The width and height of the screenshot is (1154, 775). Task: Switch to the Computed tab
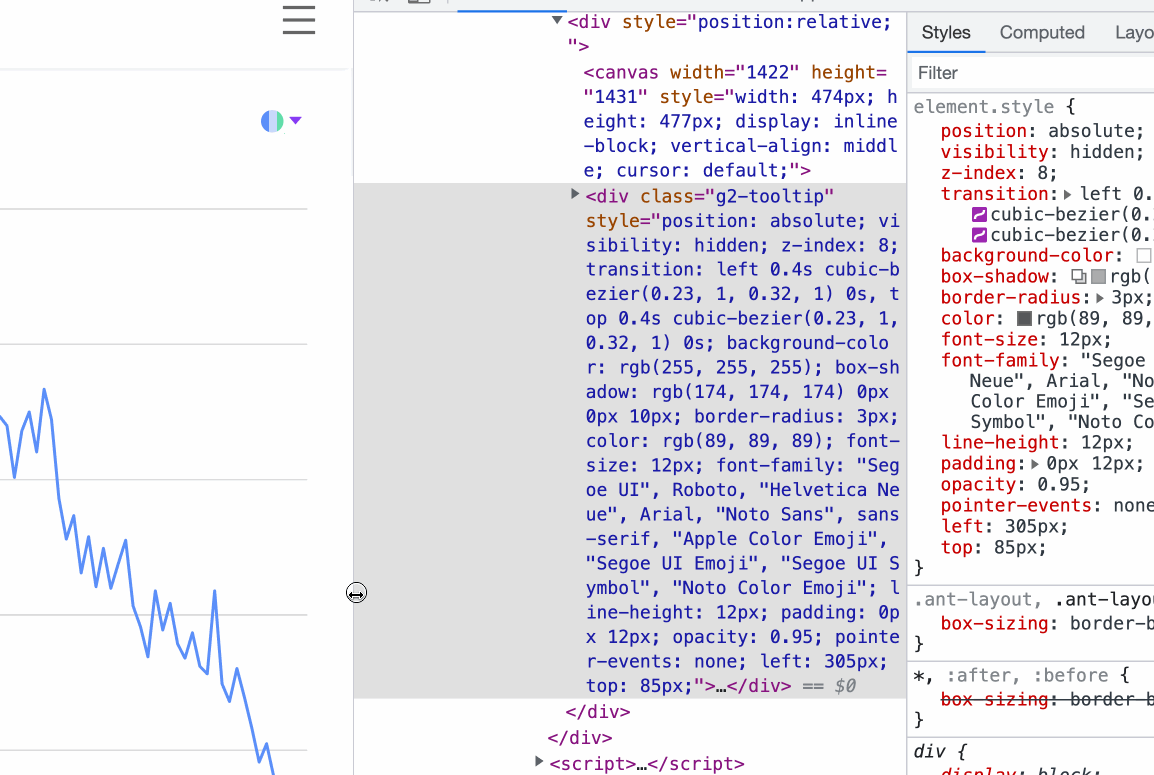(x=1041, y=32)
